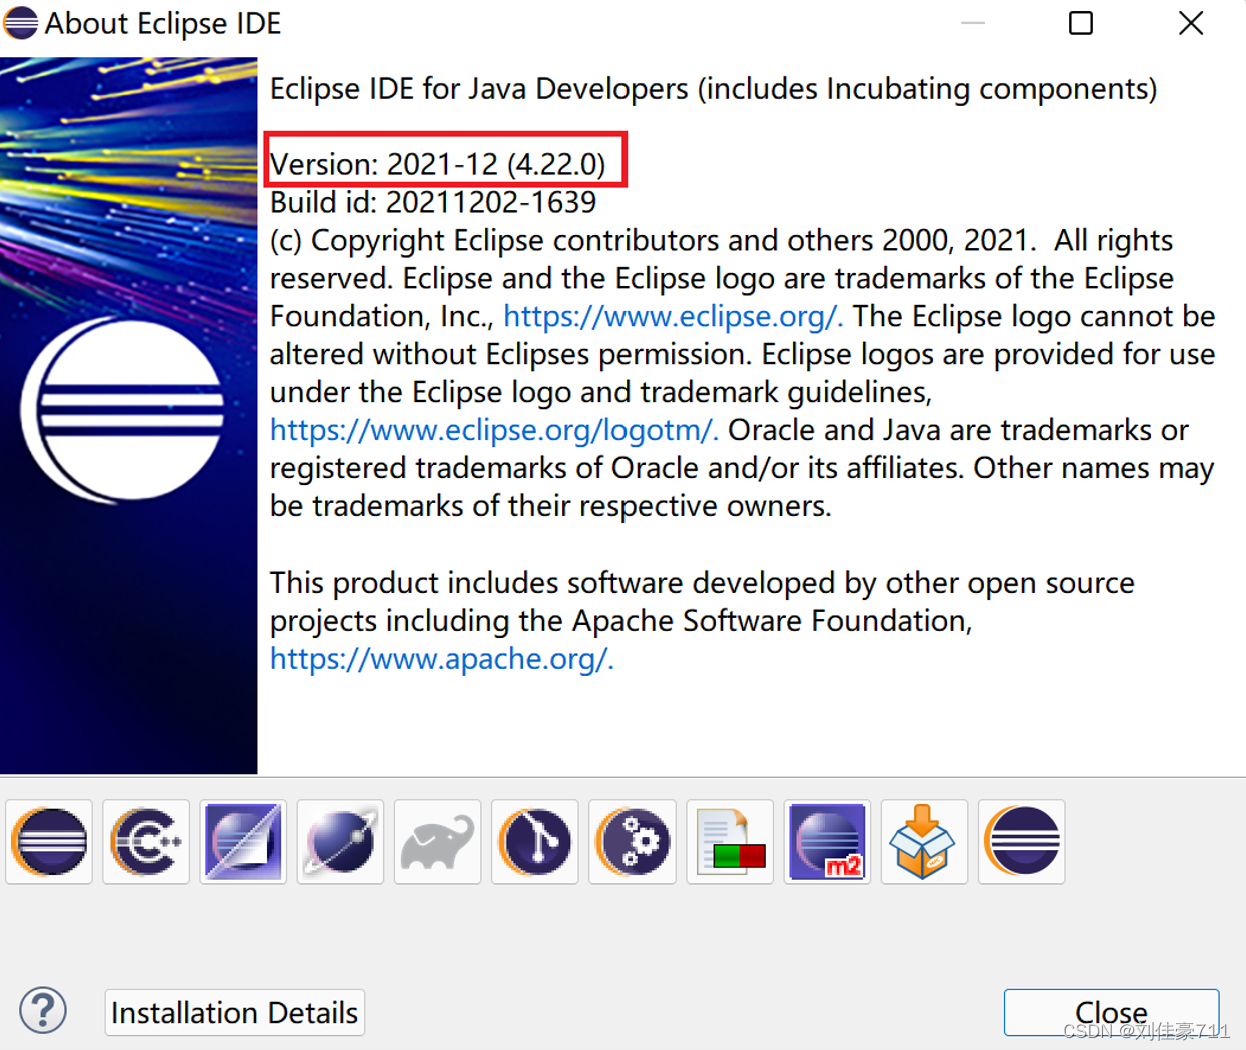
Task: Click the planet with orbit feature icon
Action: [x=340, y=842]
